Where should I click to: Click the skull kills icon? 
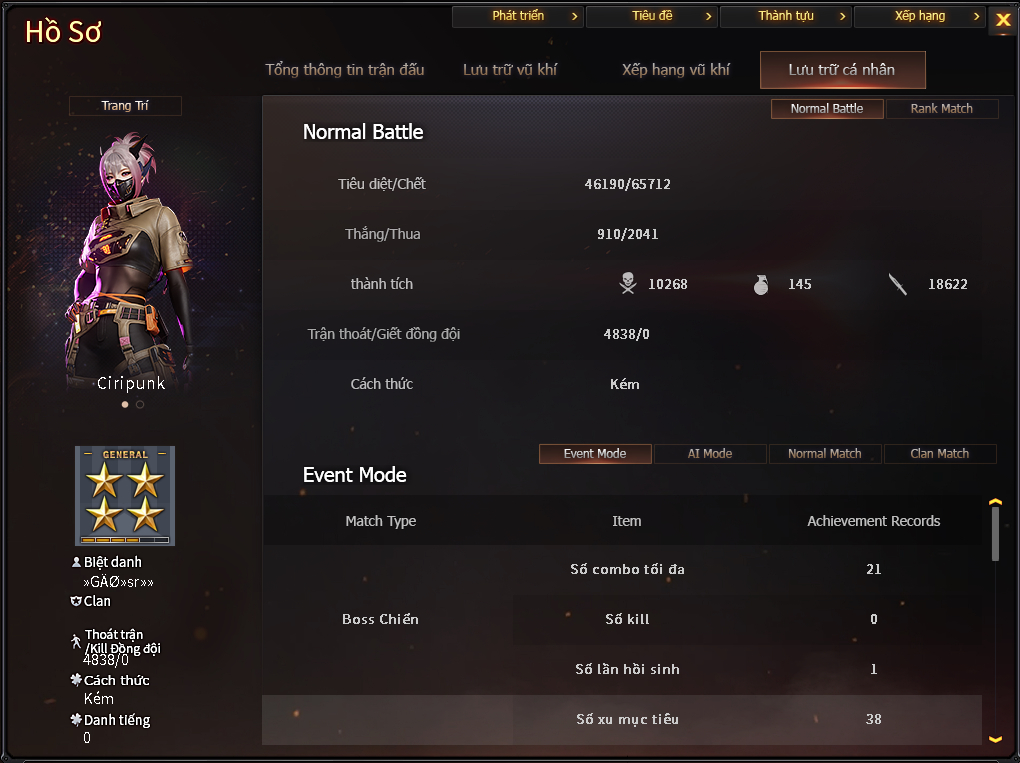pyautogui.click(x=628, y=283)
